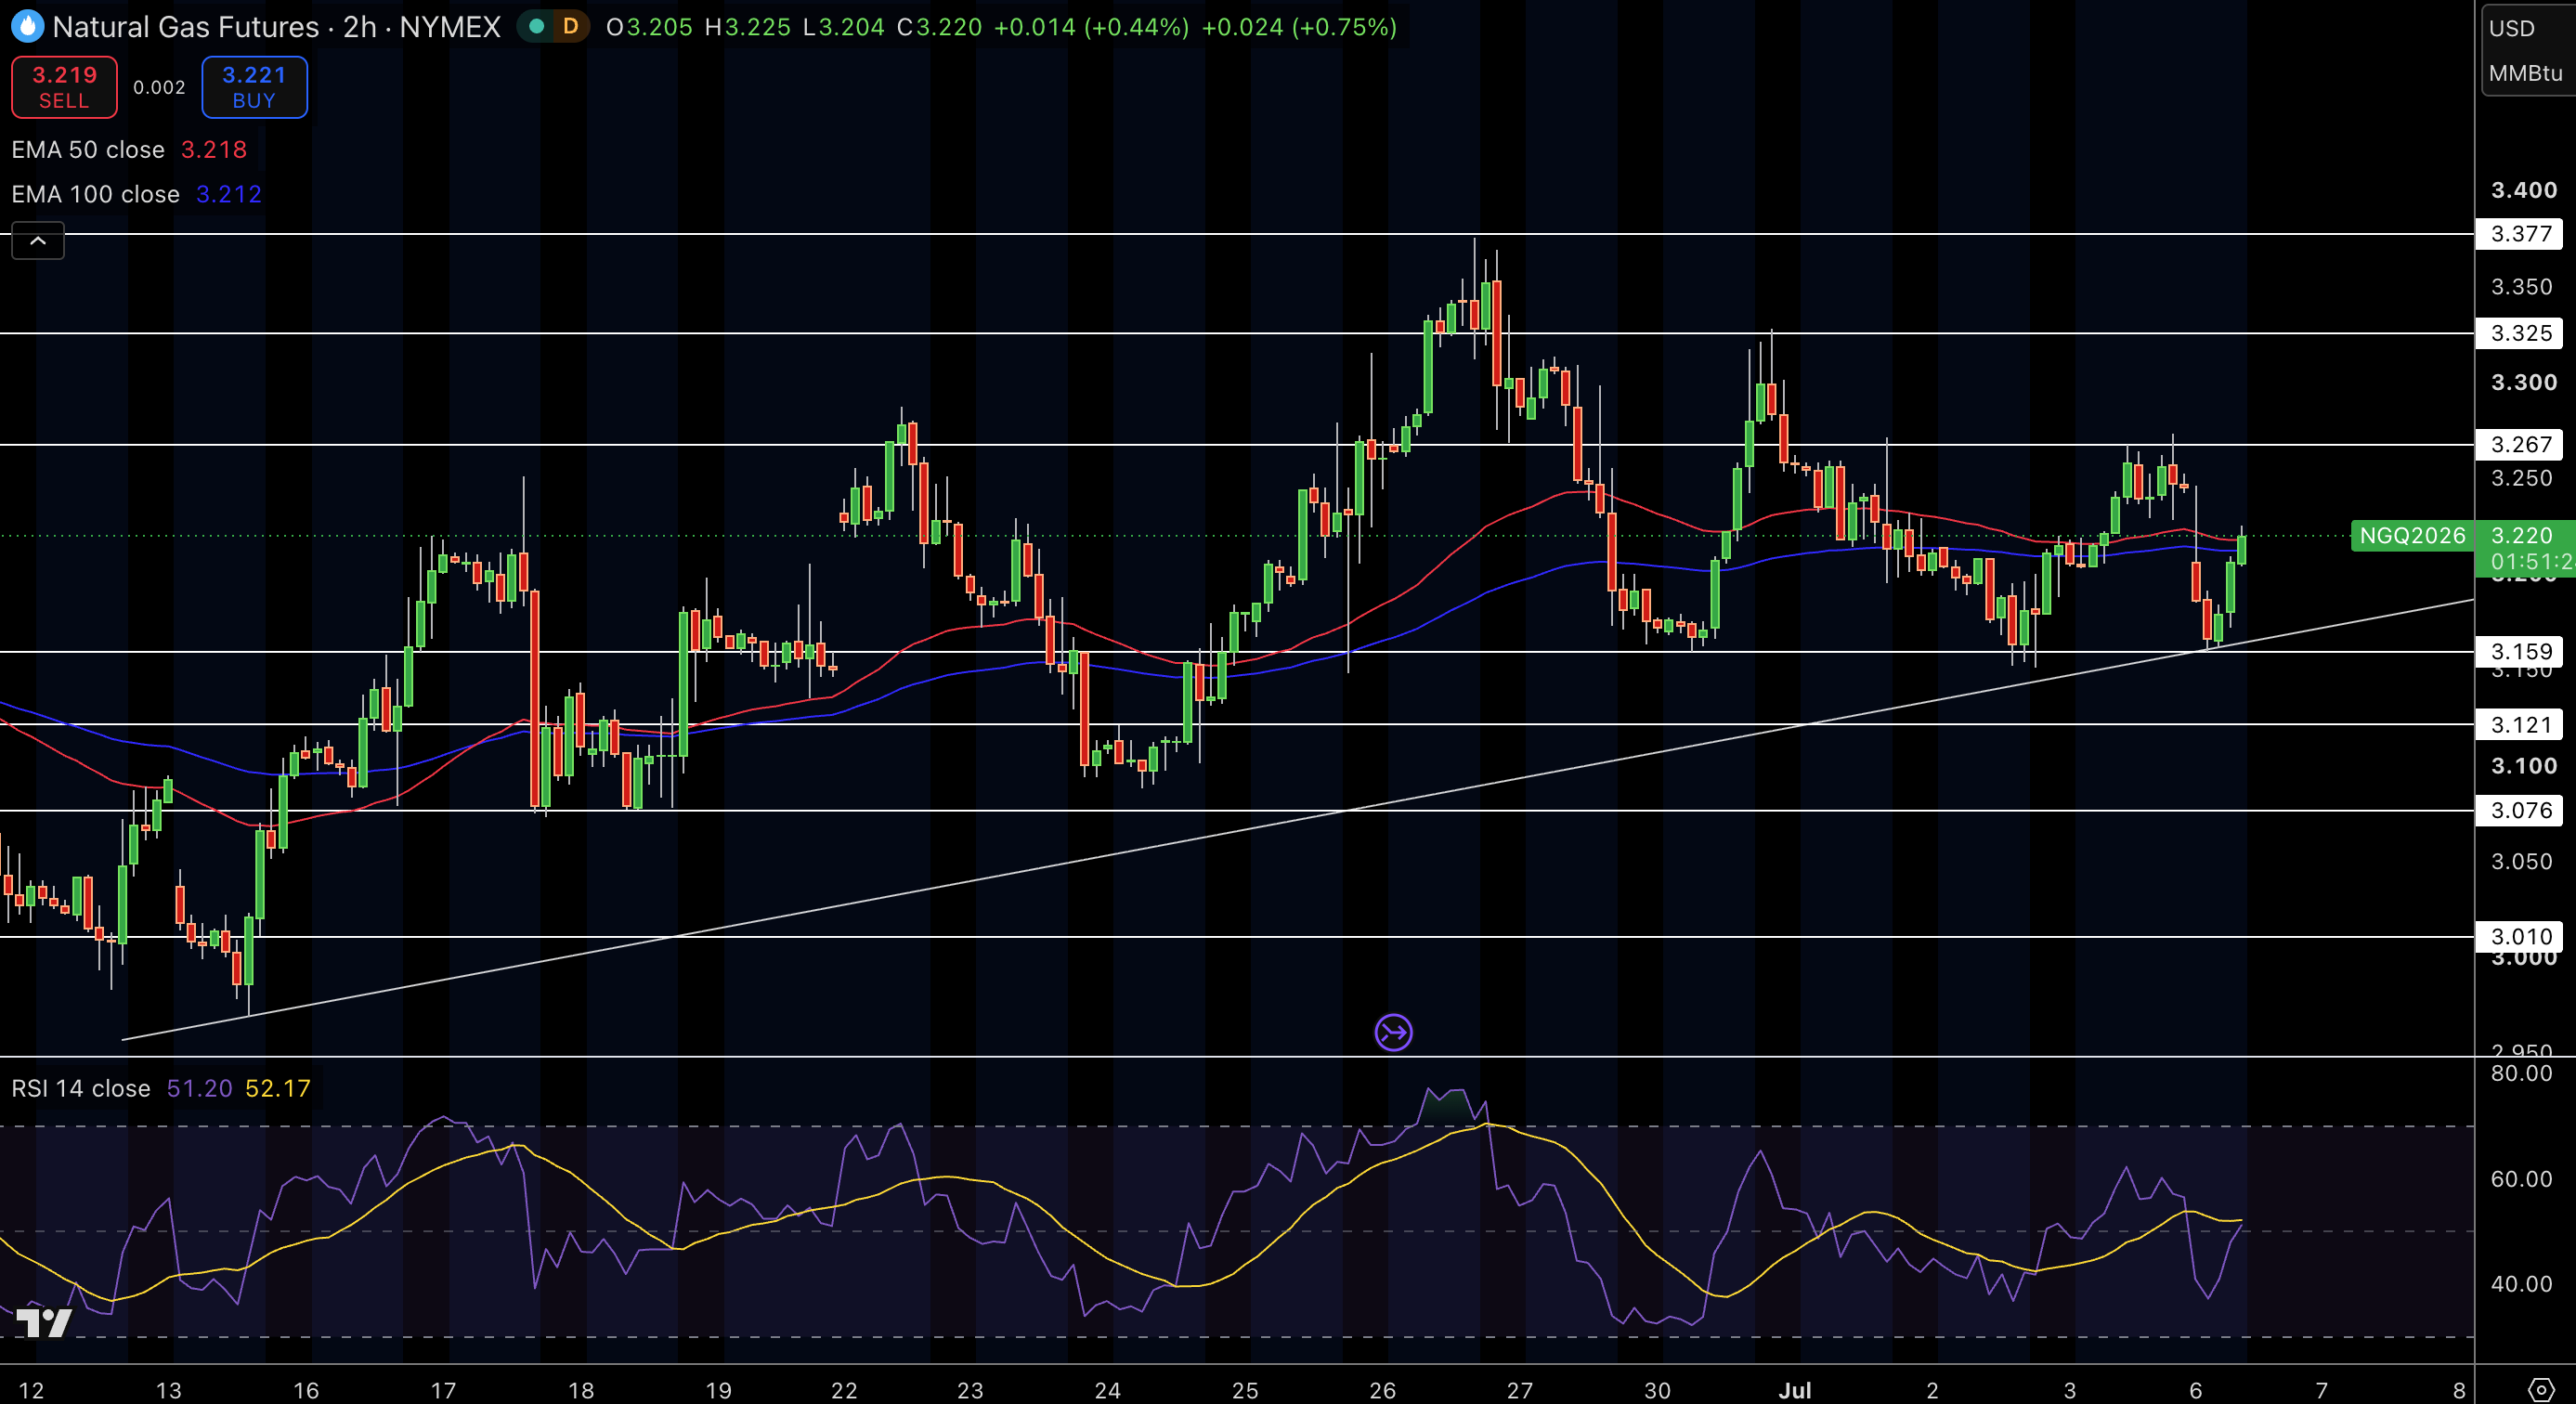
Task: Click the 60.00 RSI scale label
Action: coord(2521,1179)
